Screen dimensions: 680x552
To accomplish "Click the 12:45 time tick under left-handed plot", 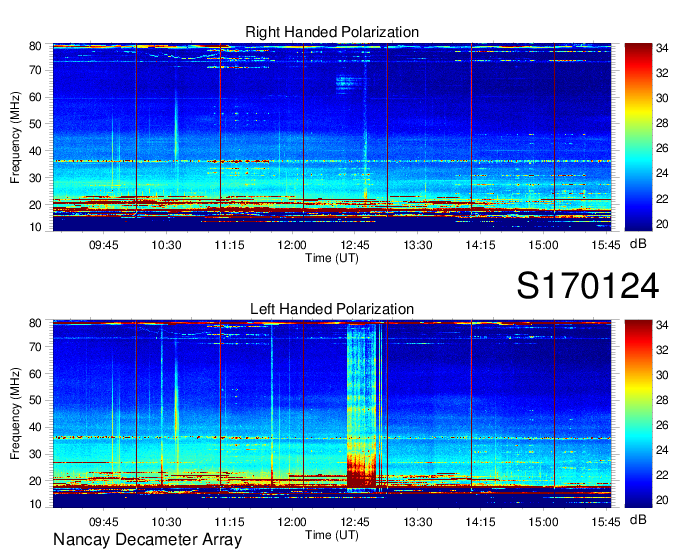I will pyautogui.click(x=355, y=522).
